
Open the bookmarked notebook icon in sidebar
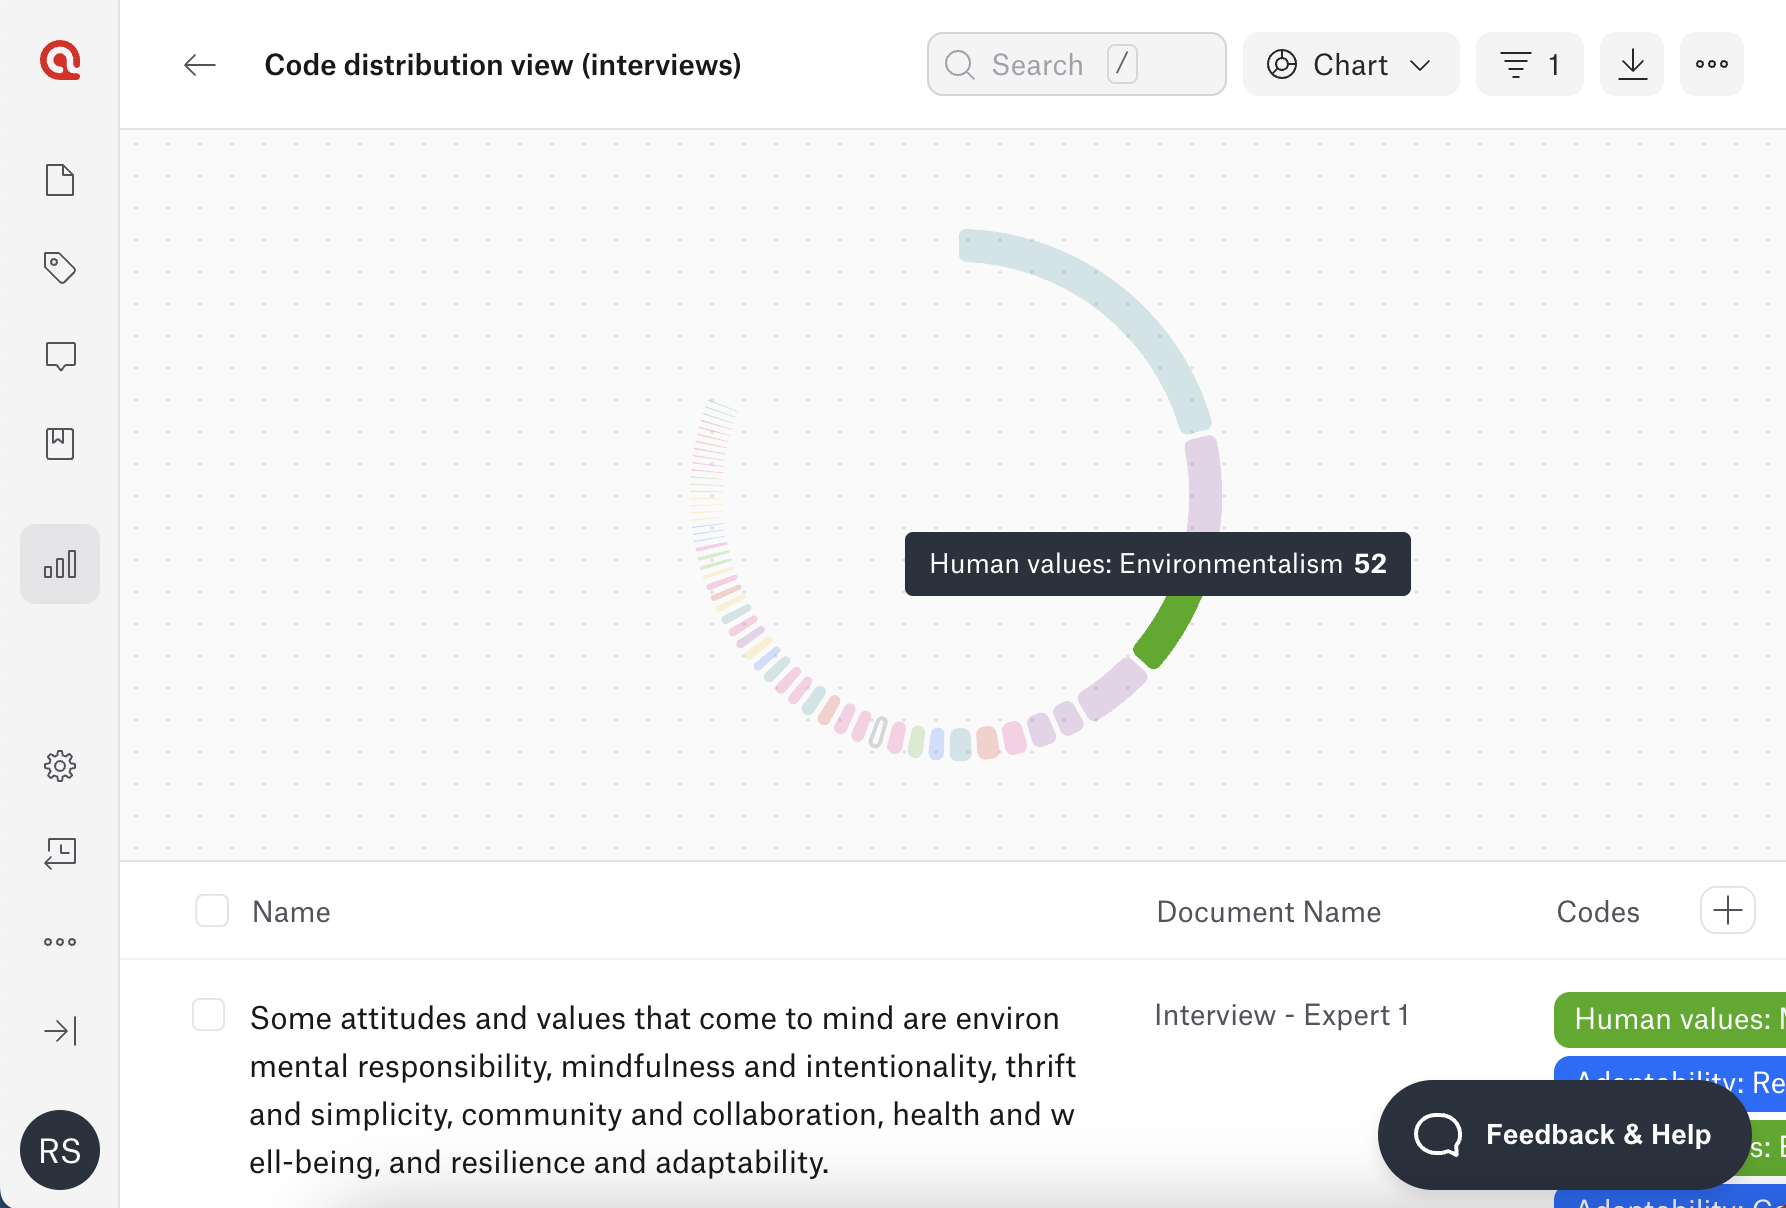pos(60,444)
